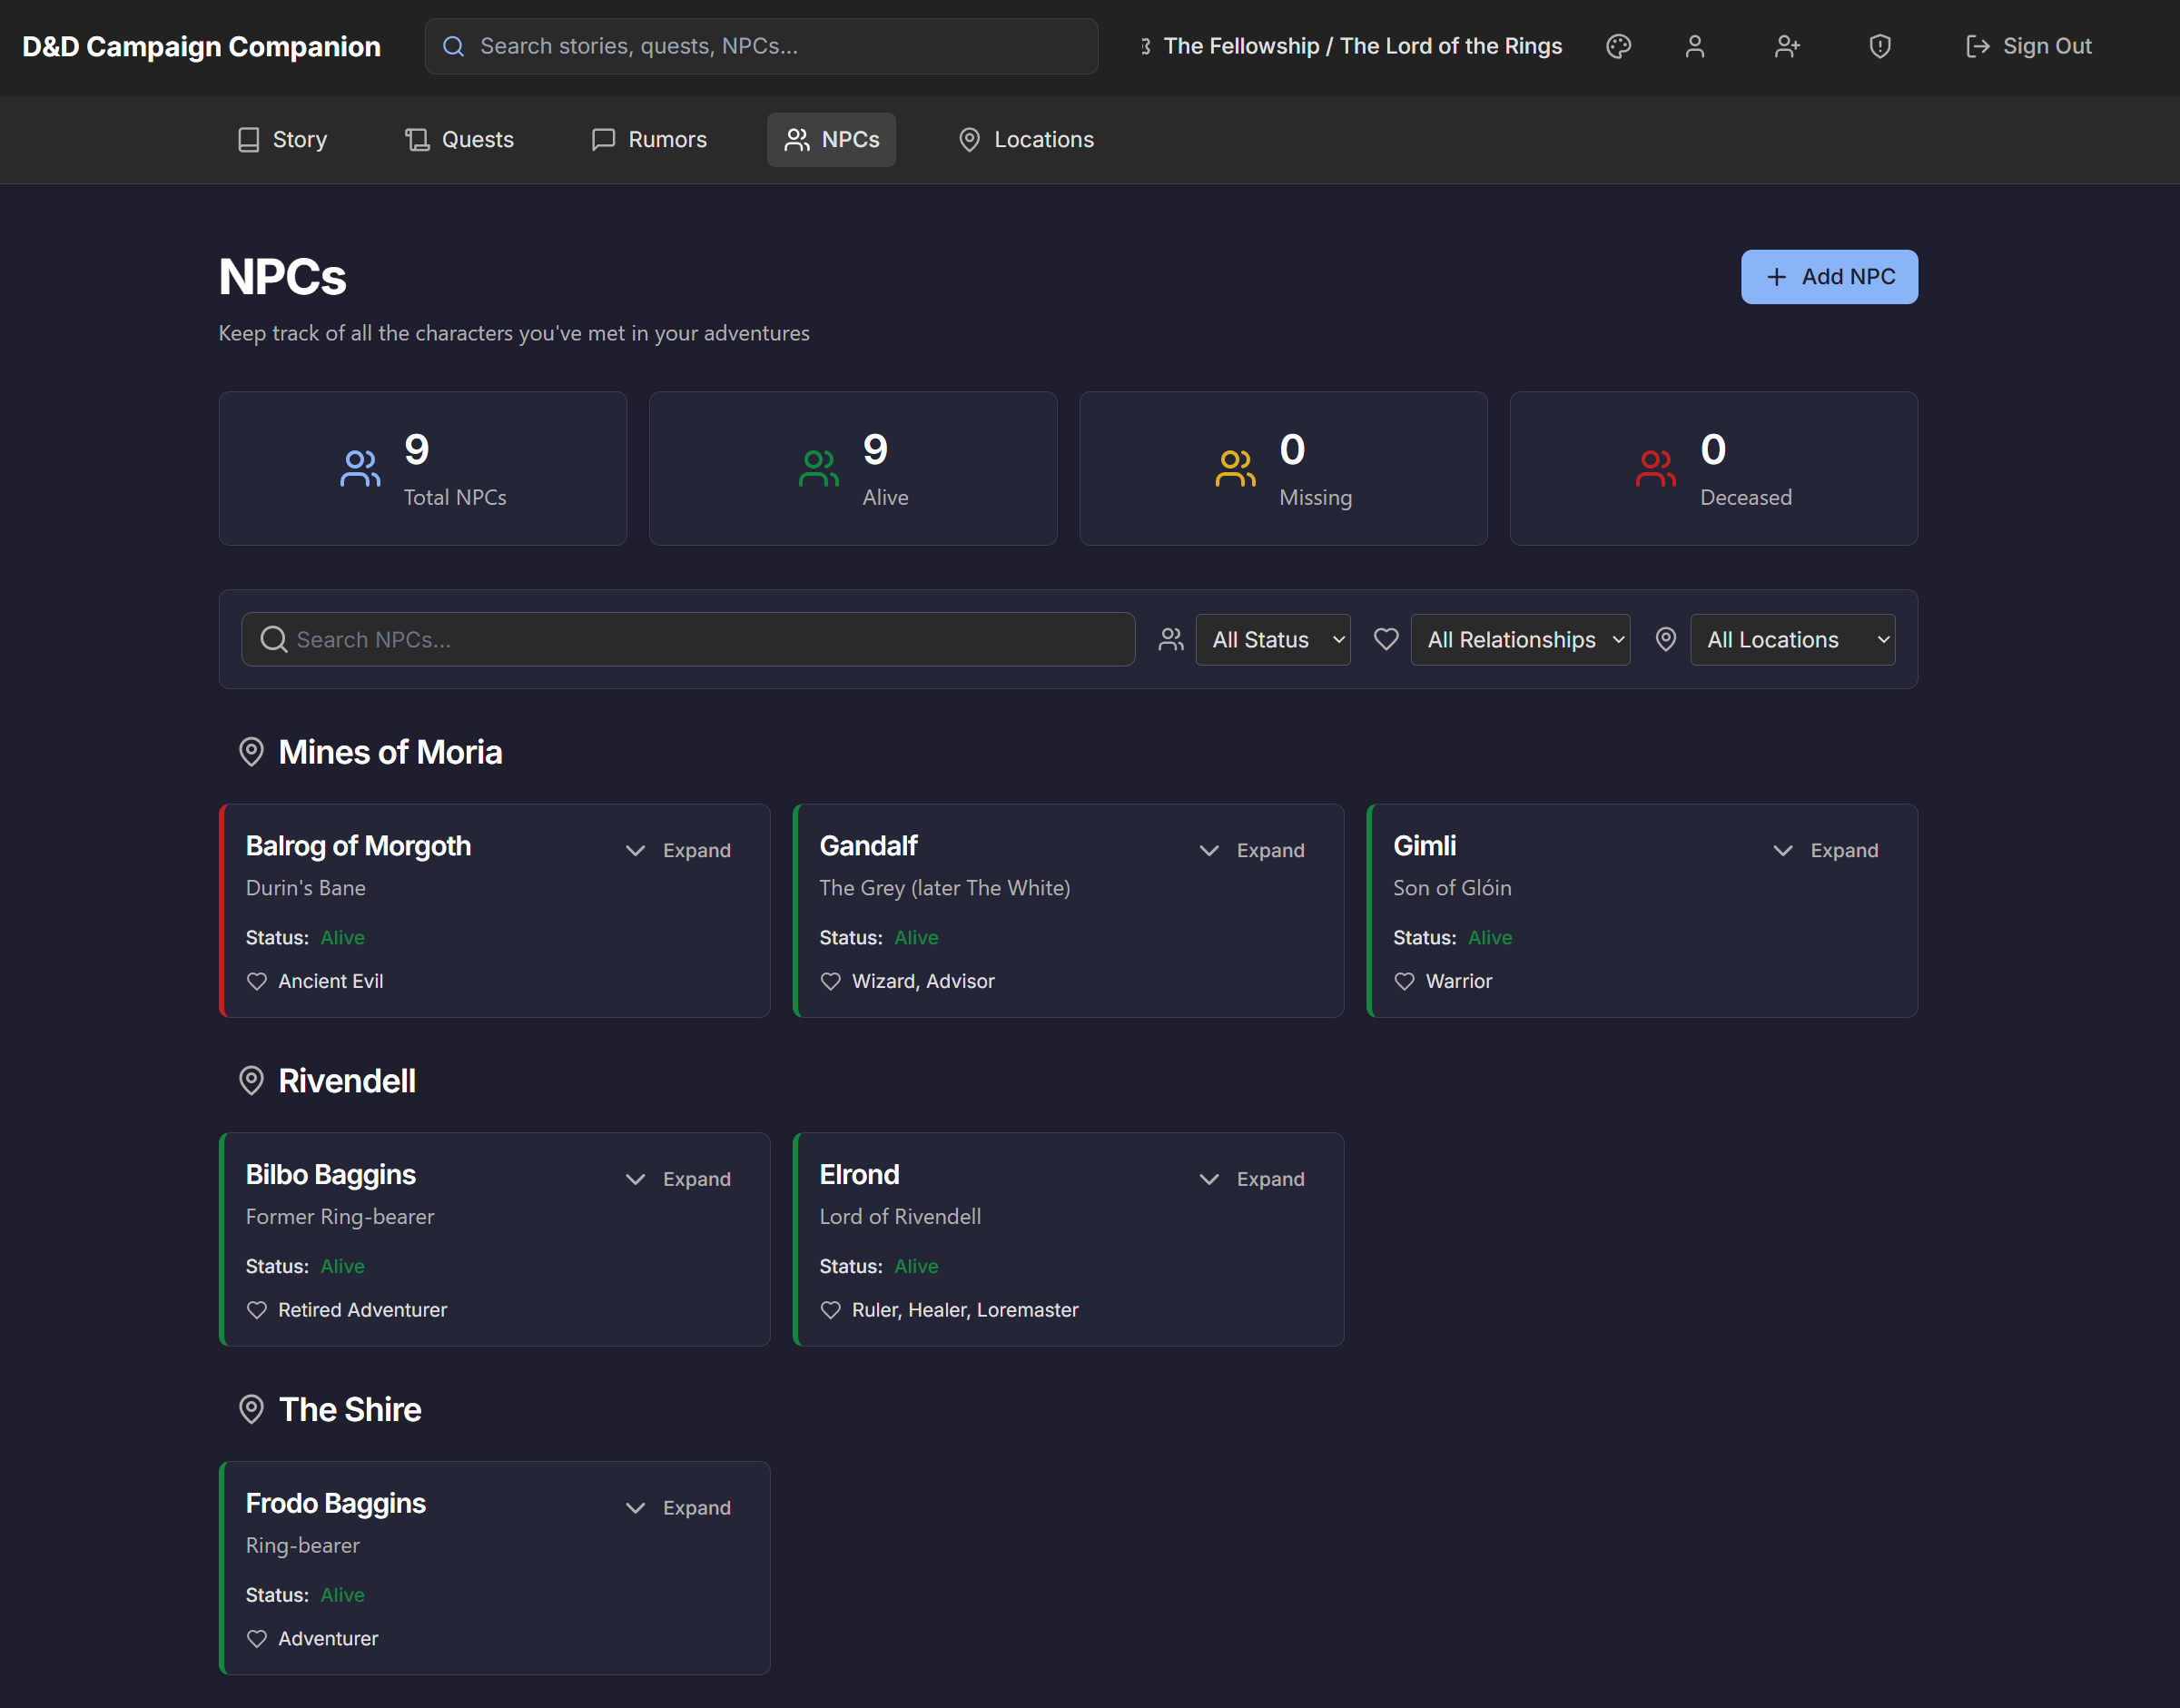
Task: Expand the Balrog of Morgoth card
Action: [679, 850]
